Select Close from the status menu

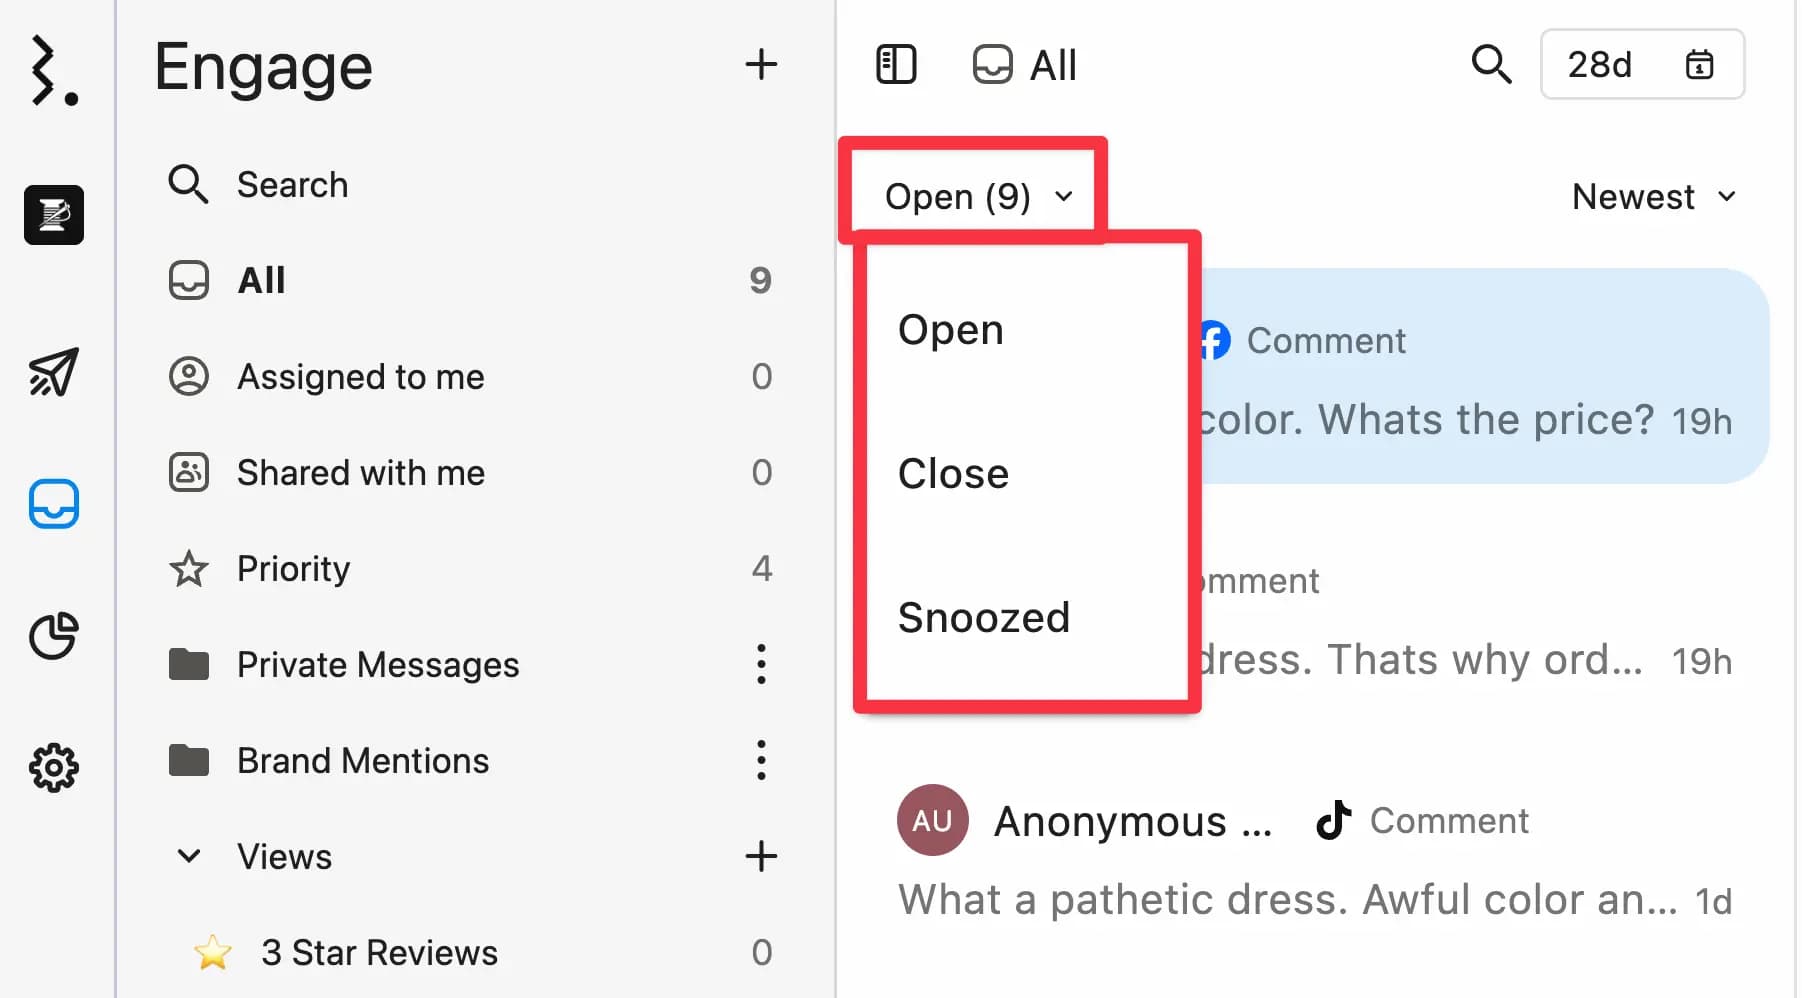[x=953, y=474]
